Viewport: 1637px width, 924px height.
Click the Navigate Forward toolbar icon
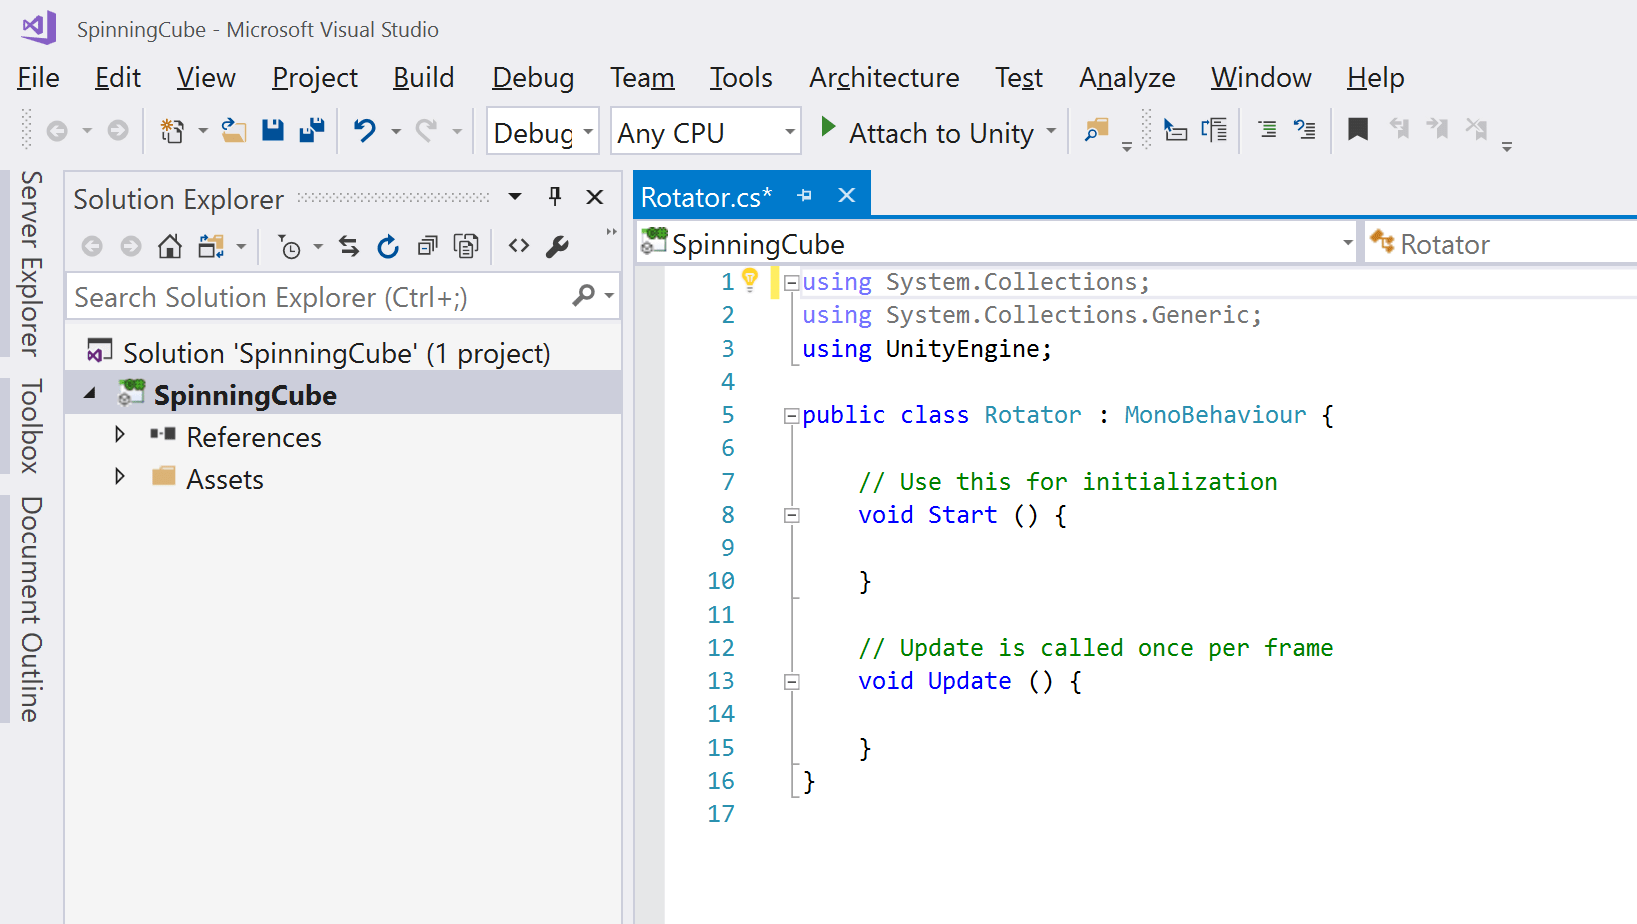[118, 131]
